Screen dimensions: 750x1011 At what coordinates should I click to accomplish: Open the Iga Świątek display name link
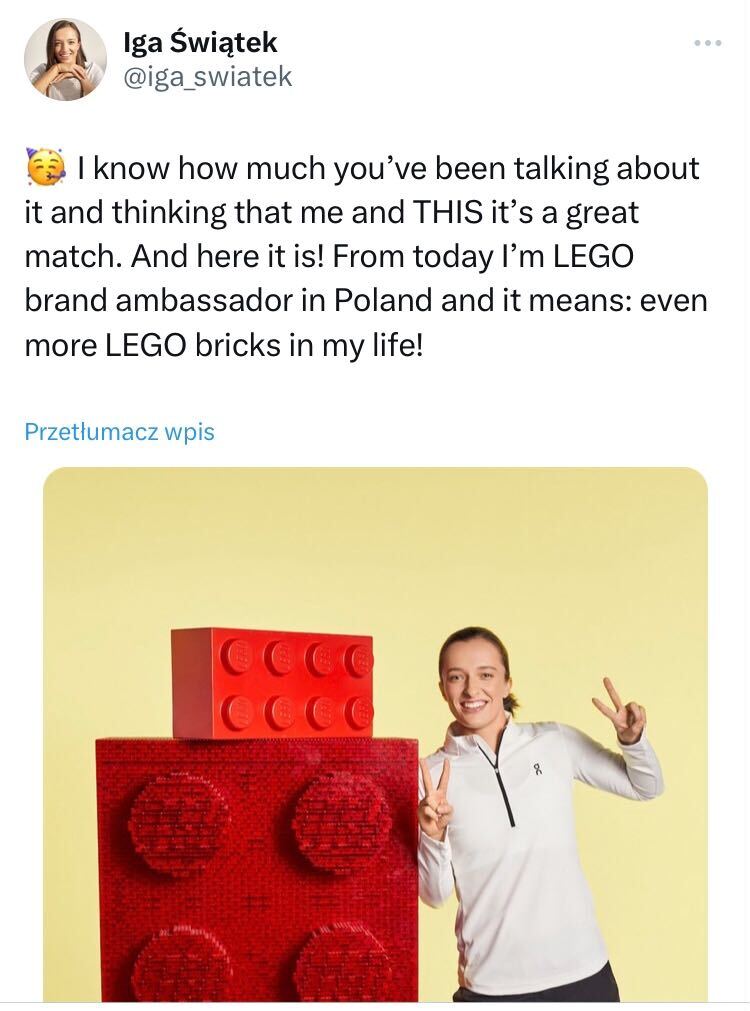pyautogui.click(x=199, y=42)
